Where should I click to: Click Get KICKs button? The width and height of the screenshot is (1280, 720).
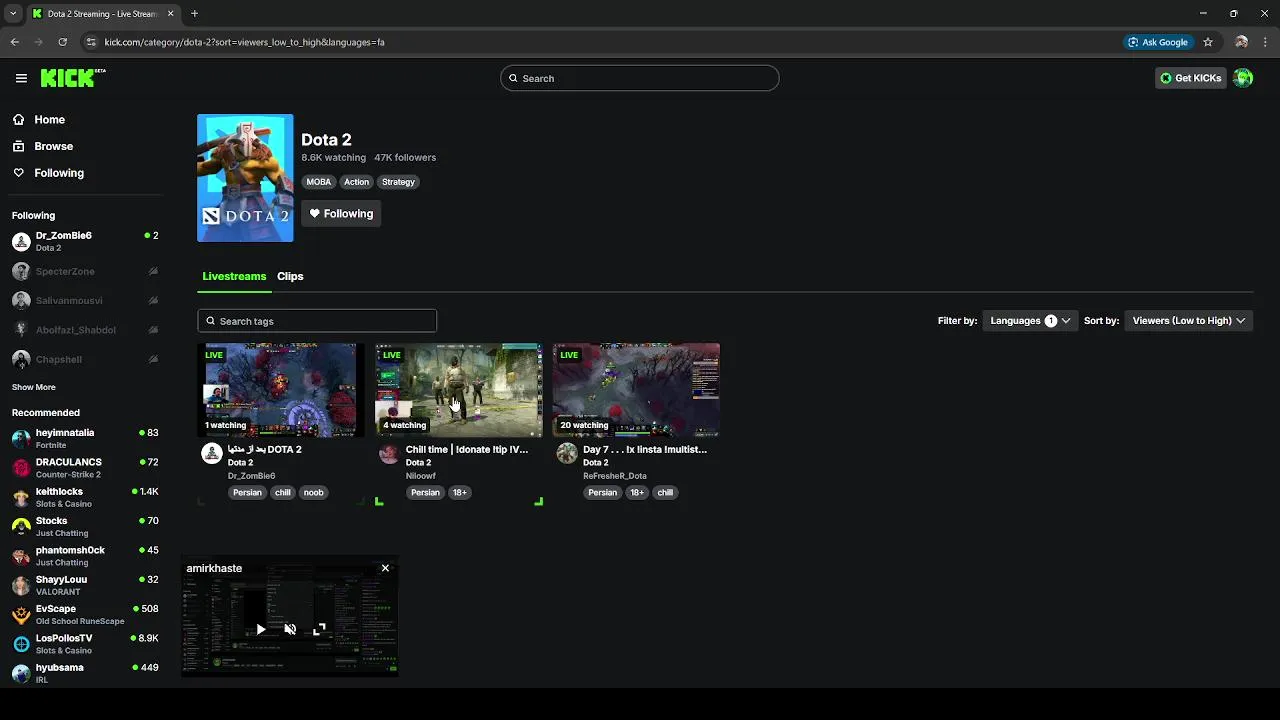pos(1190,78)
